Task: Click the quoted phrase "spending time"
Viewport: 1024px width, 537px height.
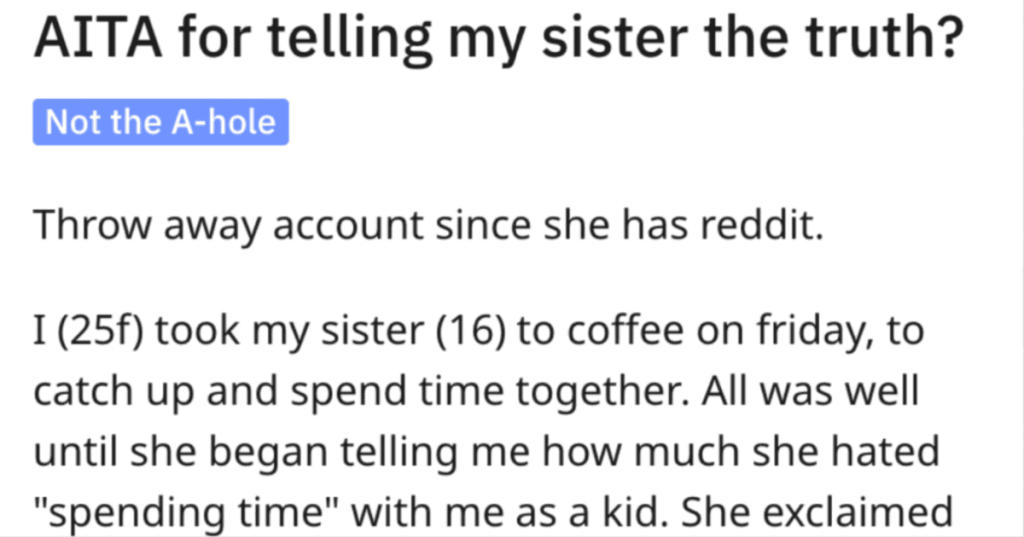Action: (186, 513)
